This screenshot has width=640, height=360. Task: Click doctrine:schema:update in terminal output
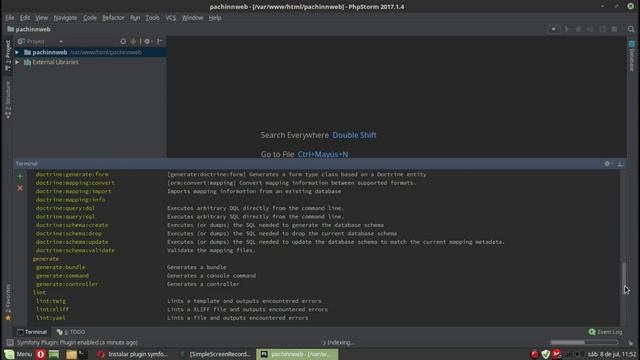click(x=71, y=242)
